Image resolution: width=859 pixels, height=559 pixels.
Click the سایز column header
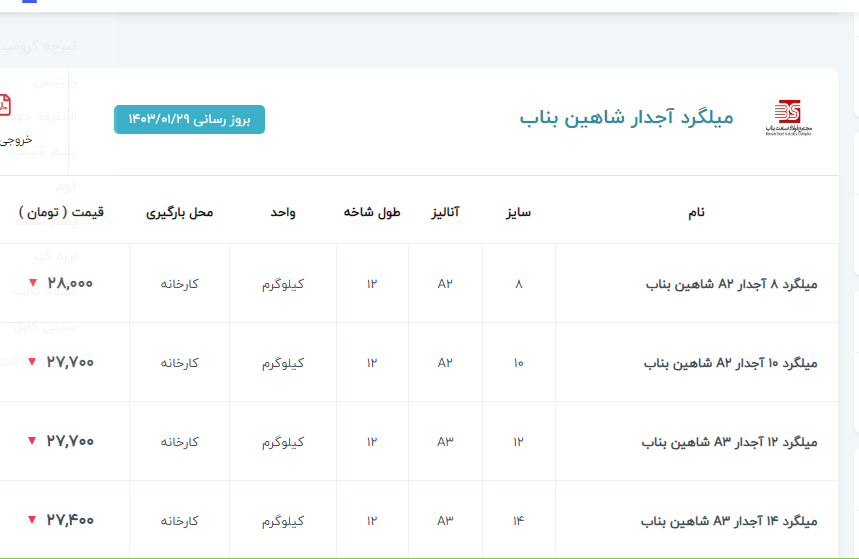[518, 213]
